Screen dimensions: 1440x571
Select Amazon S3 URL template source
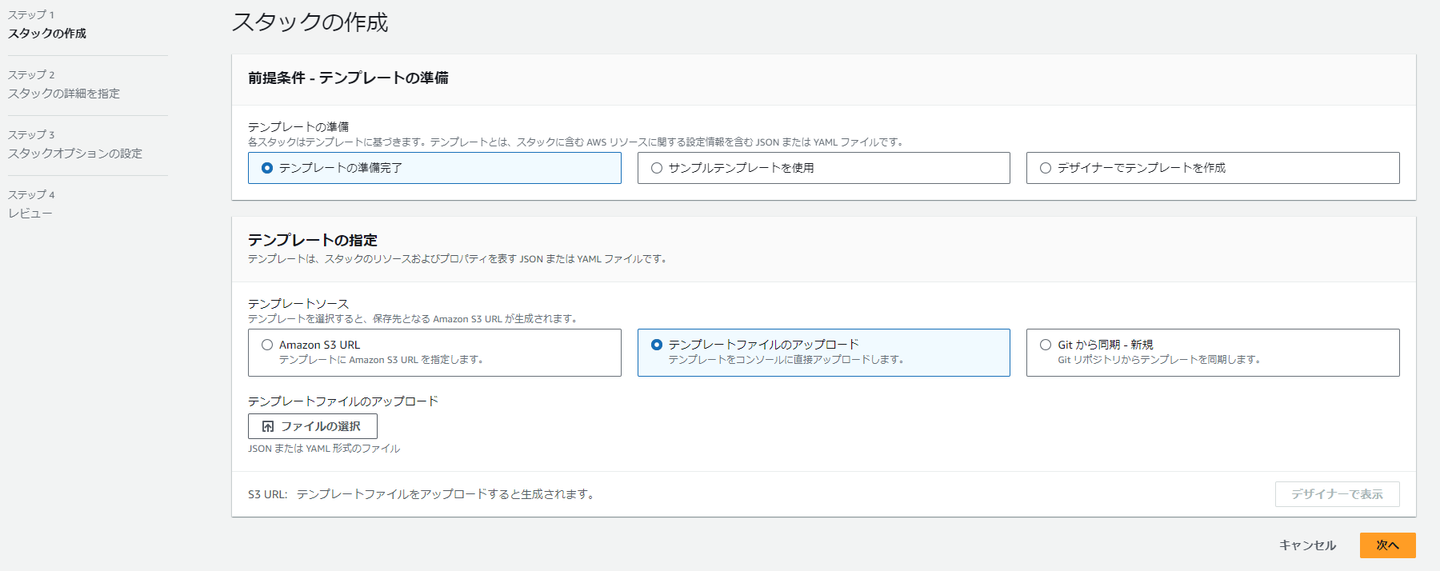pyautogui.click(x=267, y=345)
